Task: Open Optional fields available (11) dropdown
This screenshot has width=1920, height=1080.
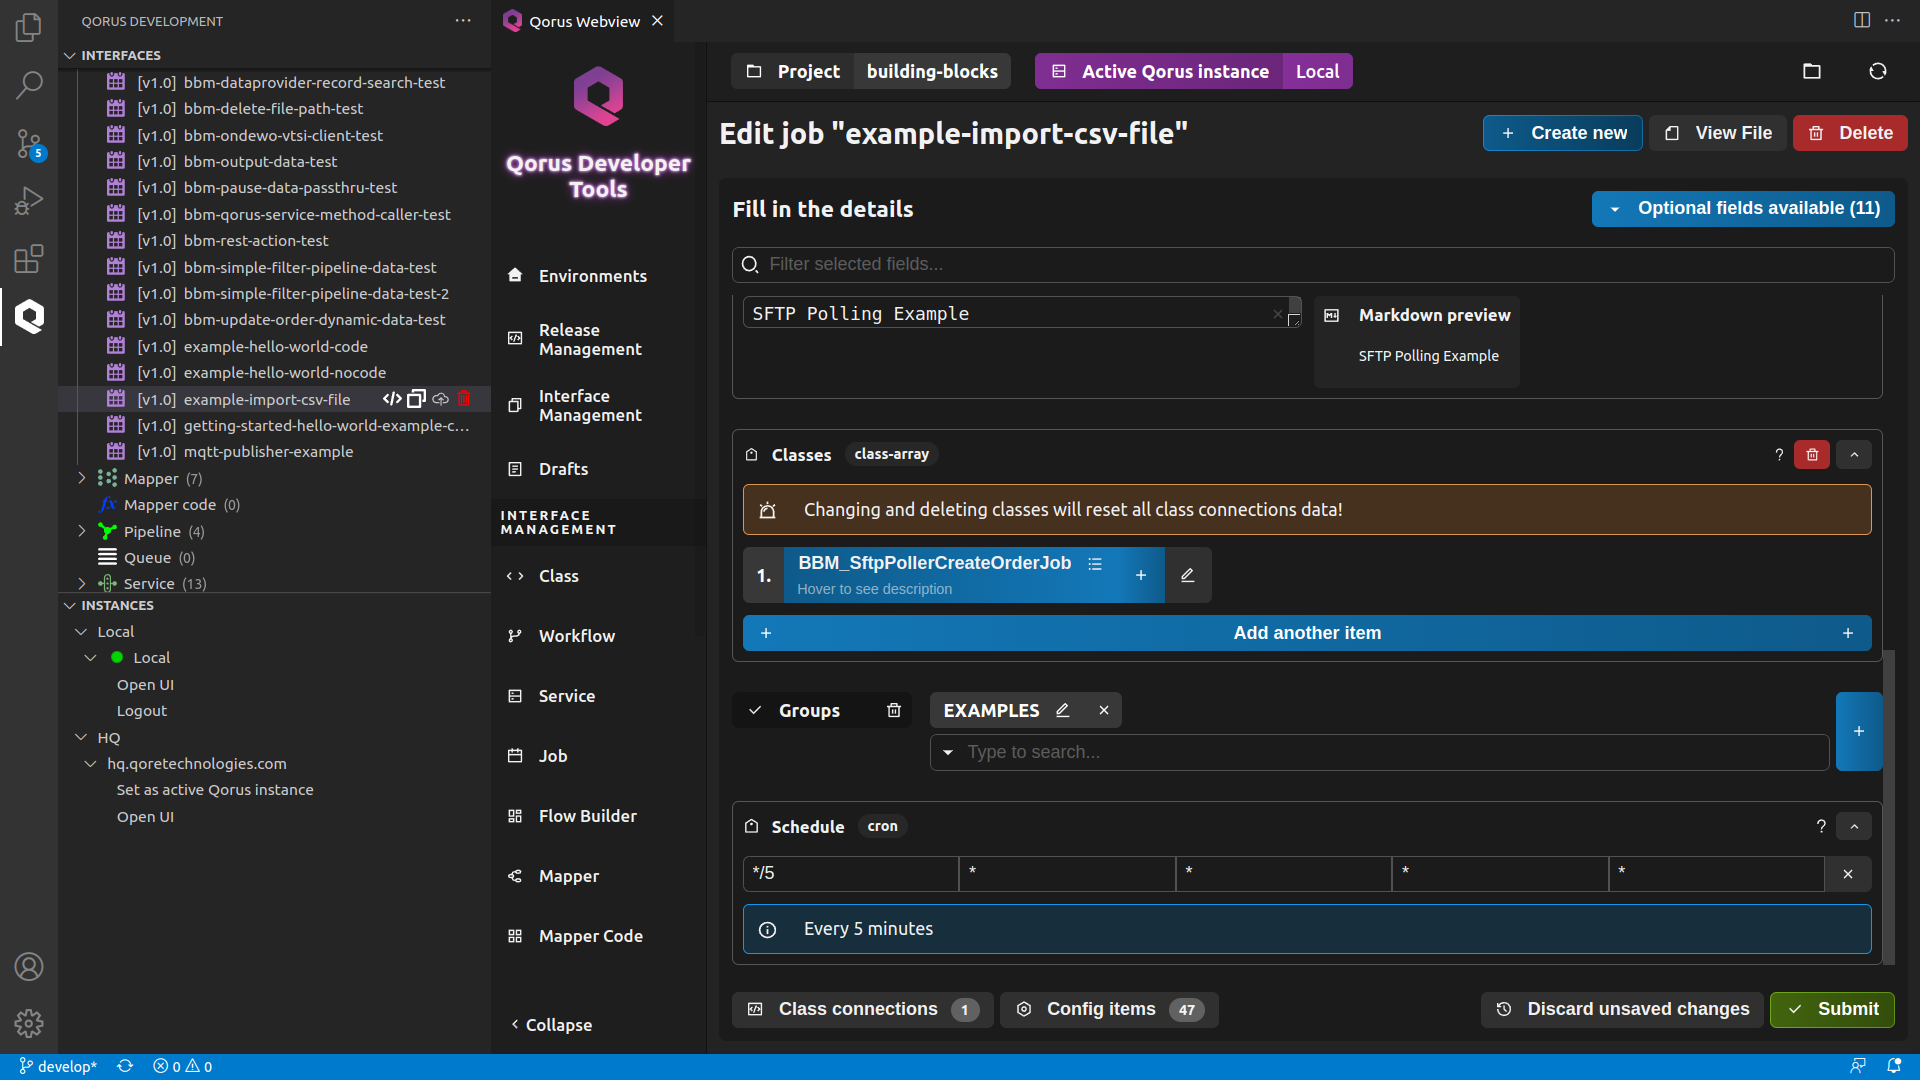Action: [1743, 208]
